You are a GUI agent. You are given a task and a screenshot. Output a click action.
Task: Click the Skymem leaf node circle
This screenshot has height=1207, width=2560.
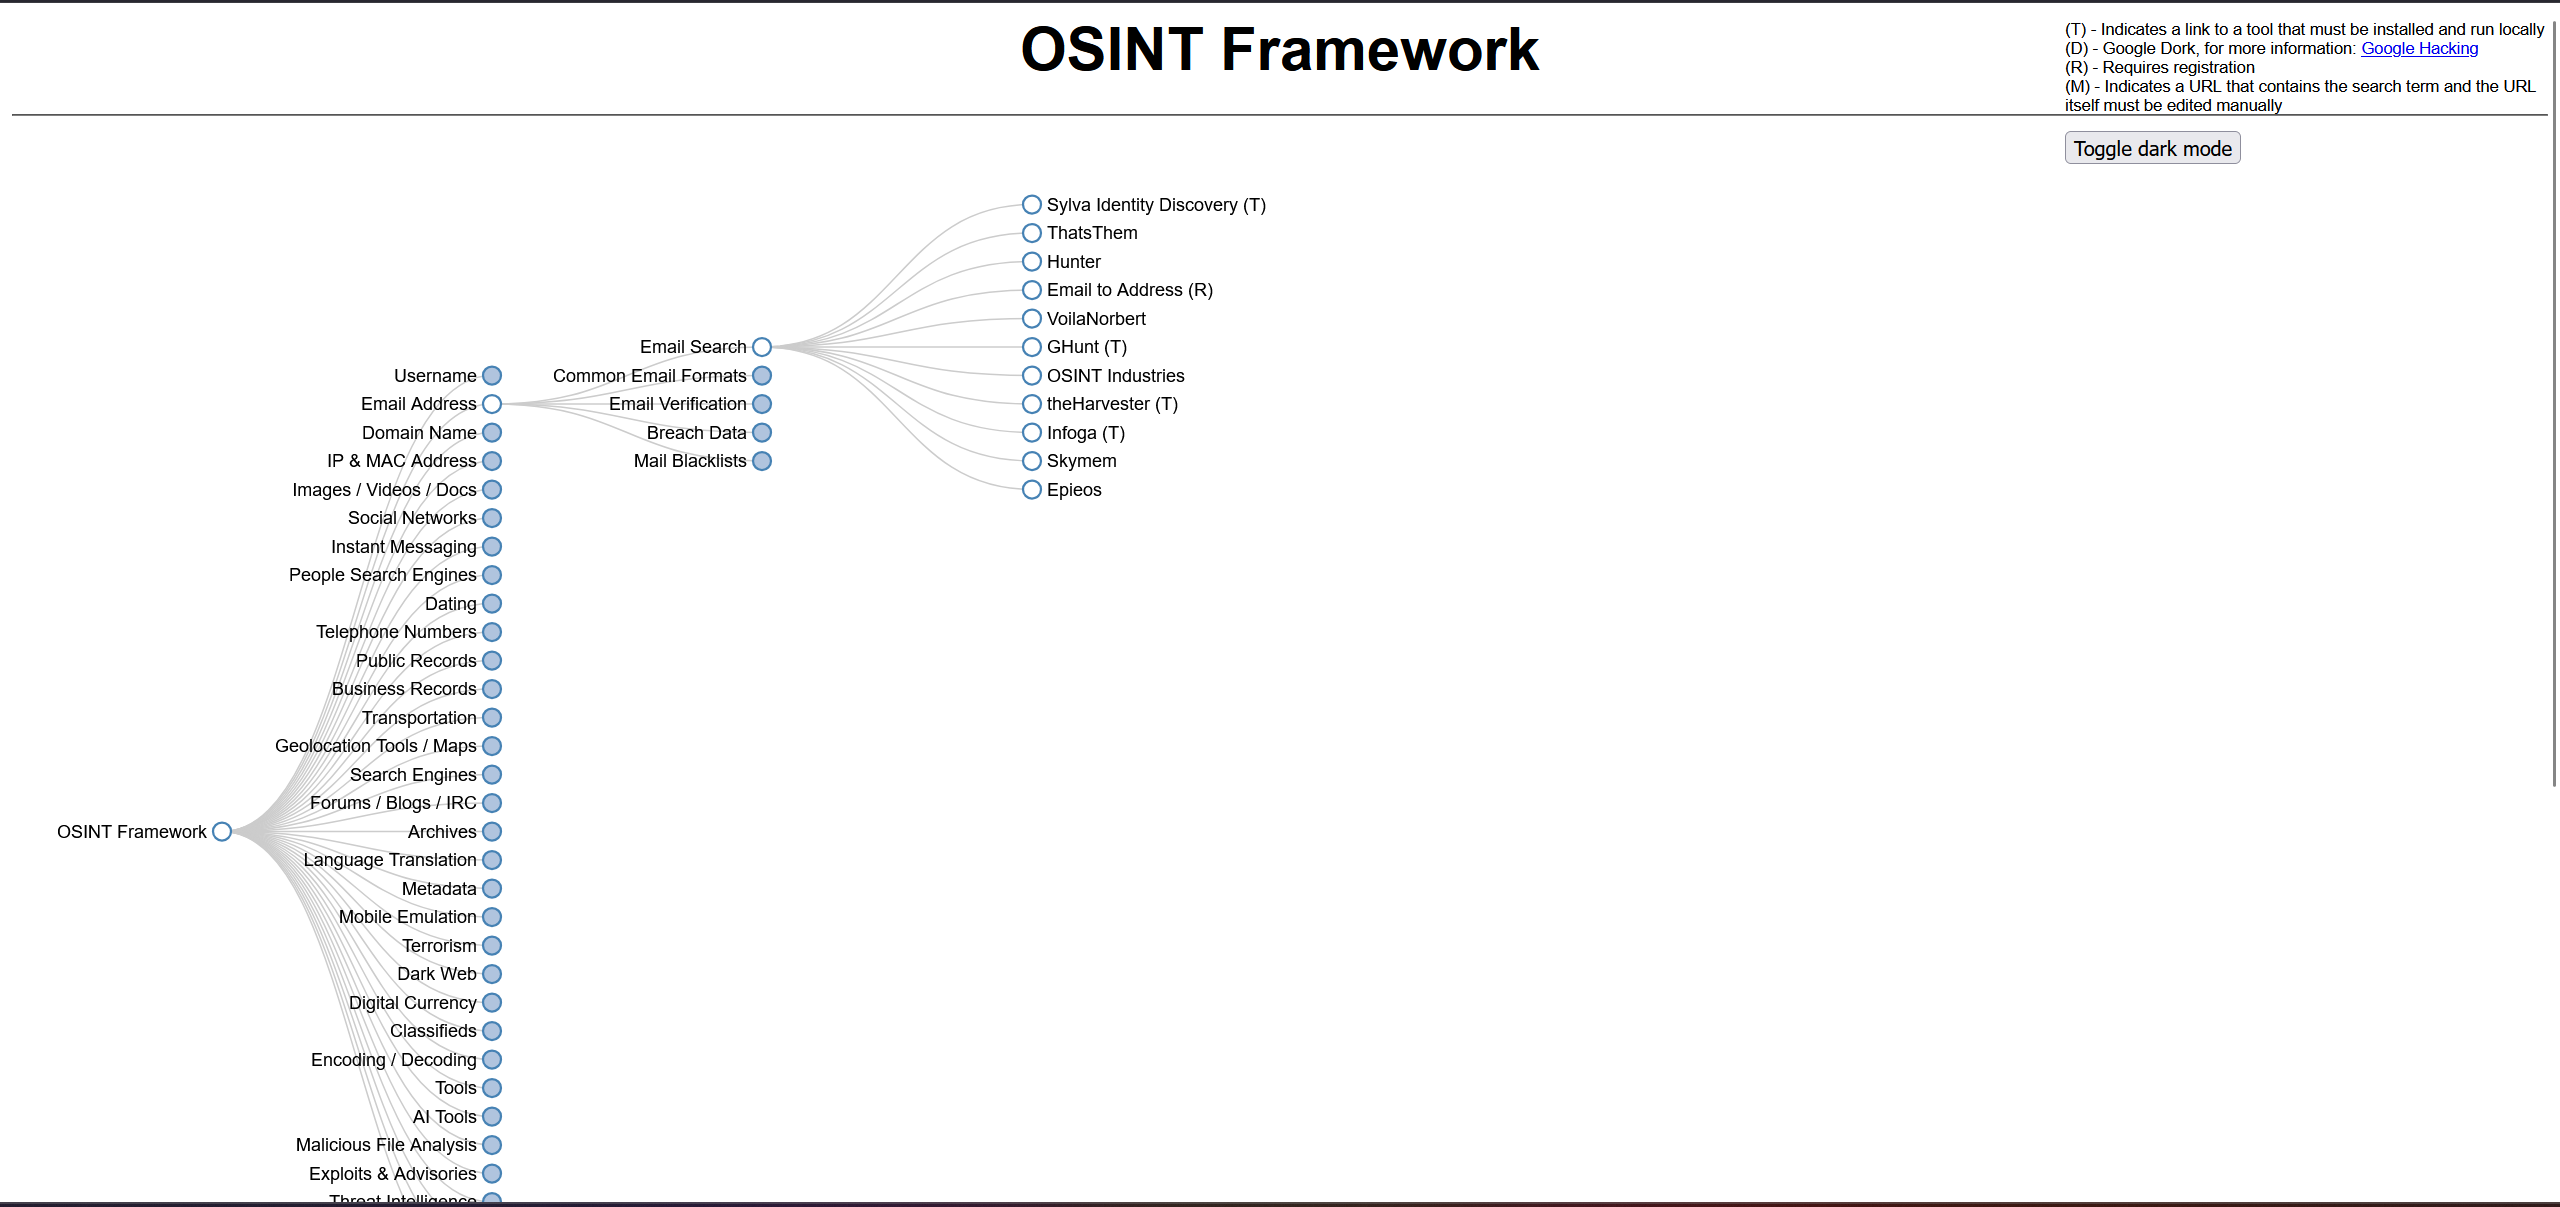[x=1032, y=461]
